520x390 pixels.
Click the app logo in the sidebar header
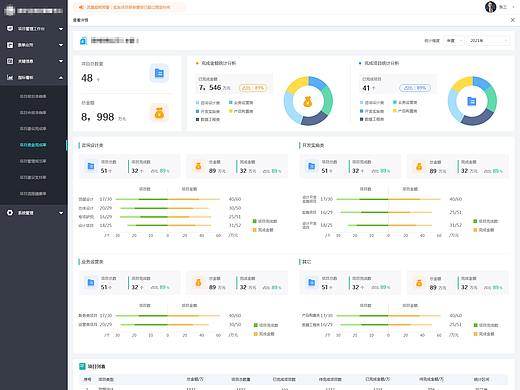point(10,11)
